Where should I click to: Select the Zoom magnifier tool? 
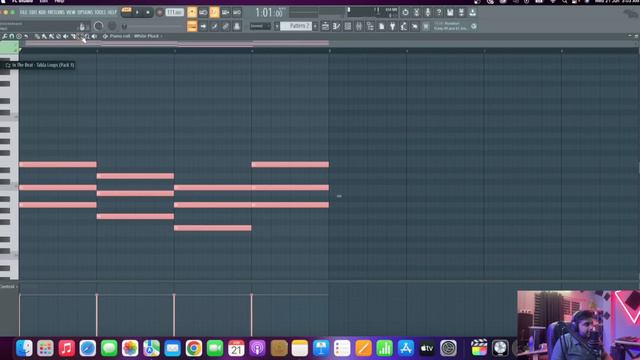pyautogui.click(x=87, y=36)
